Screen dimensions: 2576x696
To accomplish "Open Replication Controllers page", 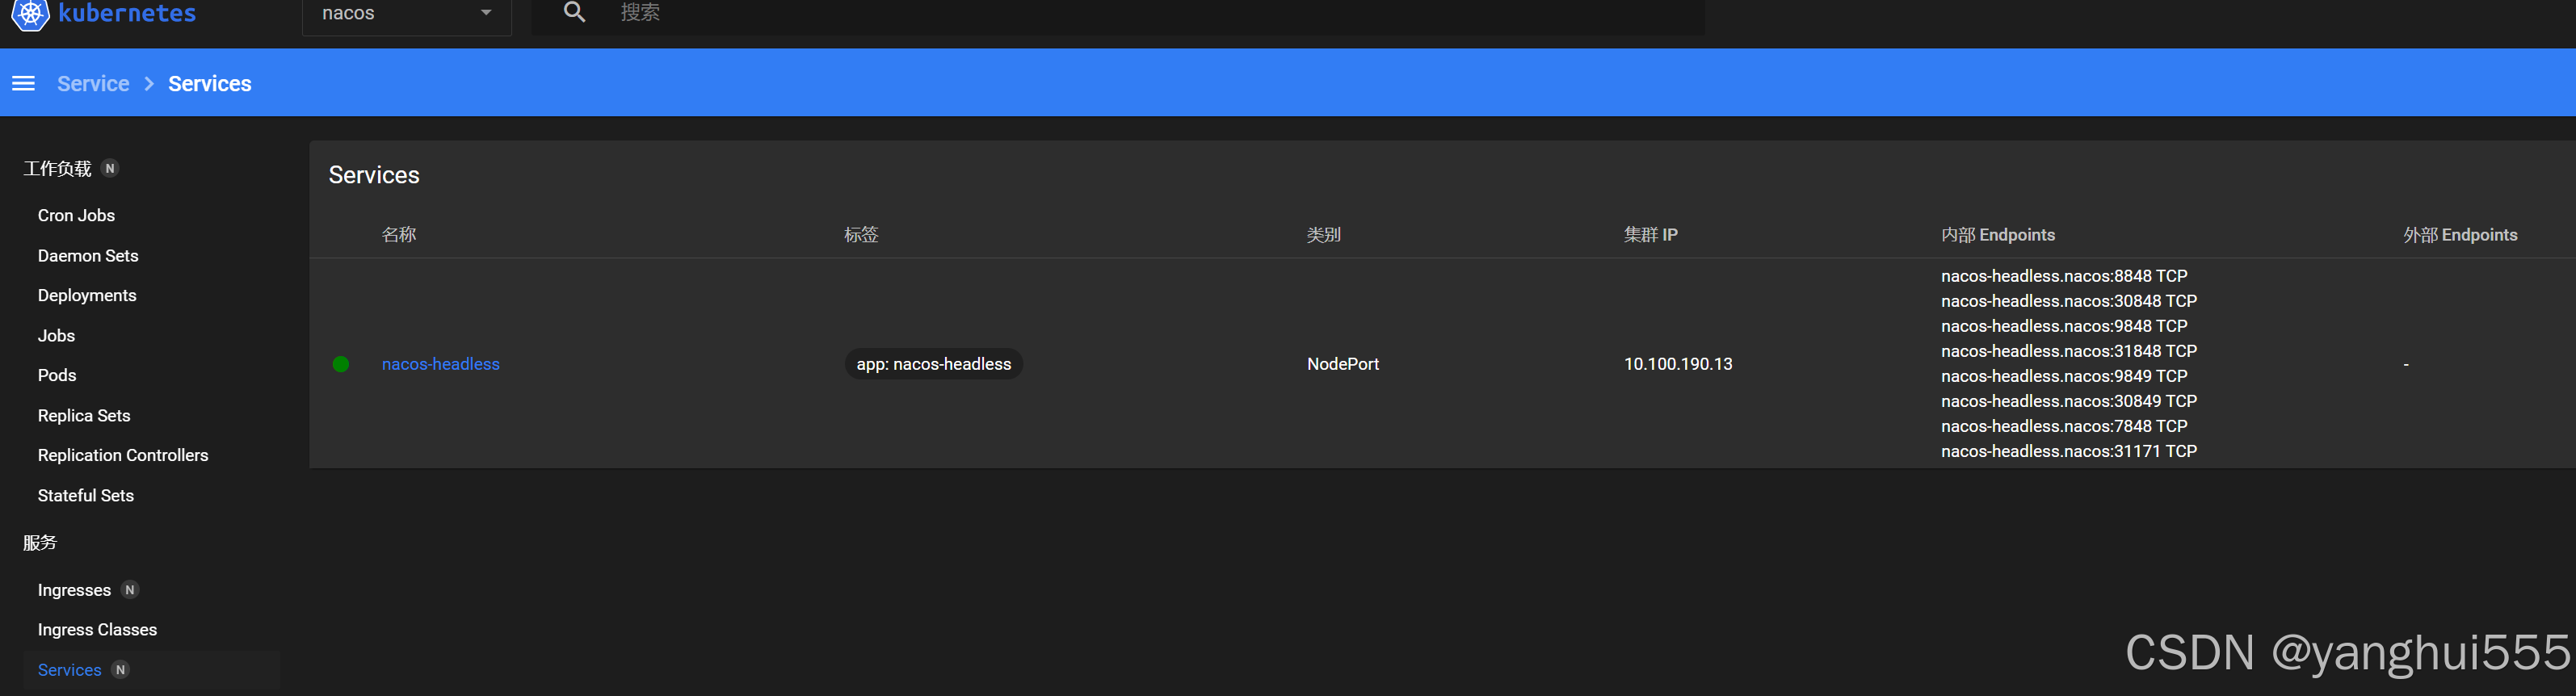I will [x=123, y=455].
